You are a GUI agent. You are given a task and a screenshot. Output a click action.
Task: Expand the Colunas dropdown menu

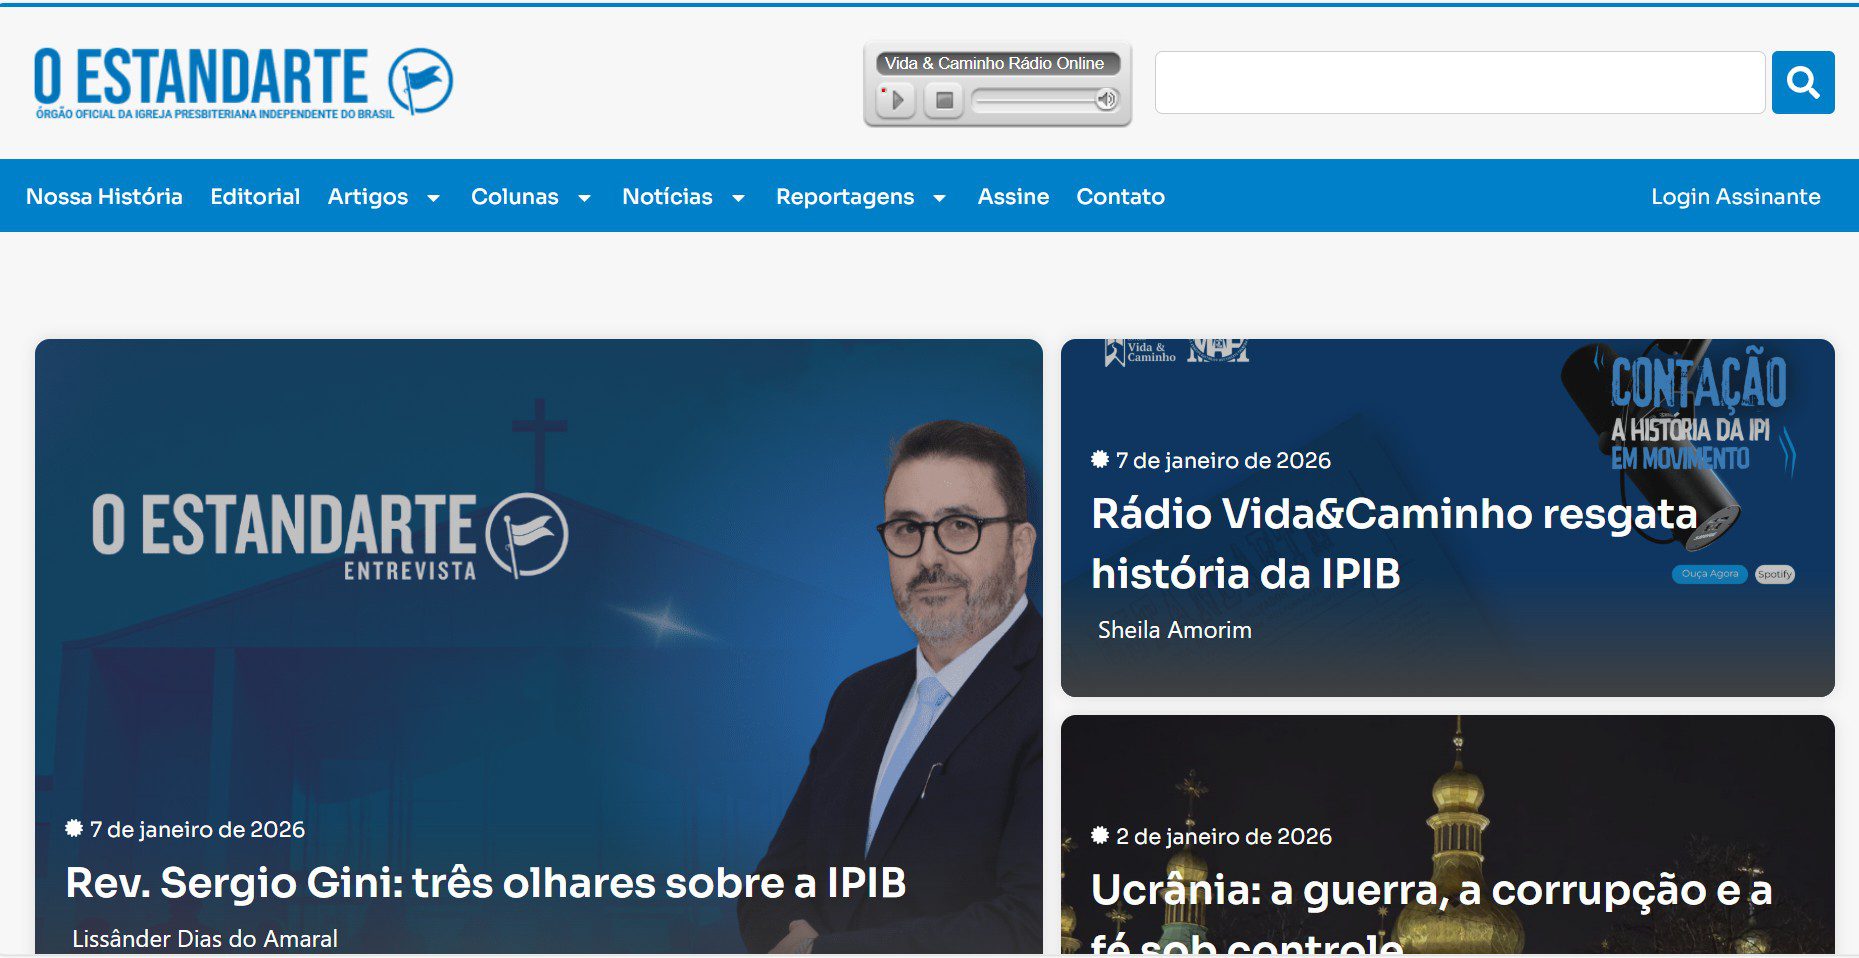584,198
